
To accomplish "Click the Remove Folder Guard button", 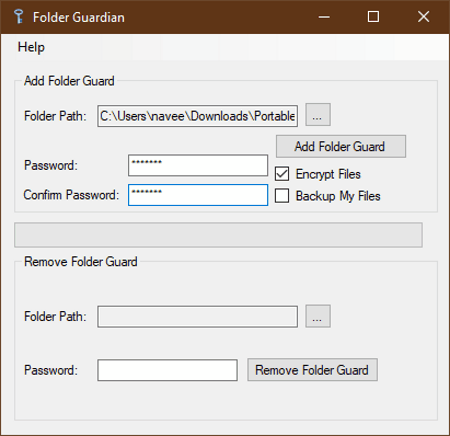I will click(312, 370).
